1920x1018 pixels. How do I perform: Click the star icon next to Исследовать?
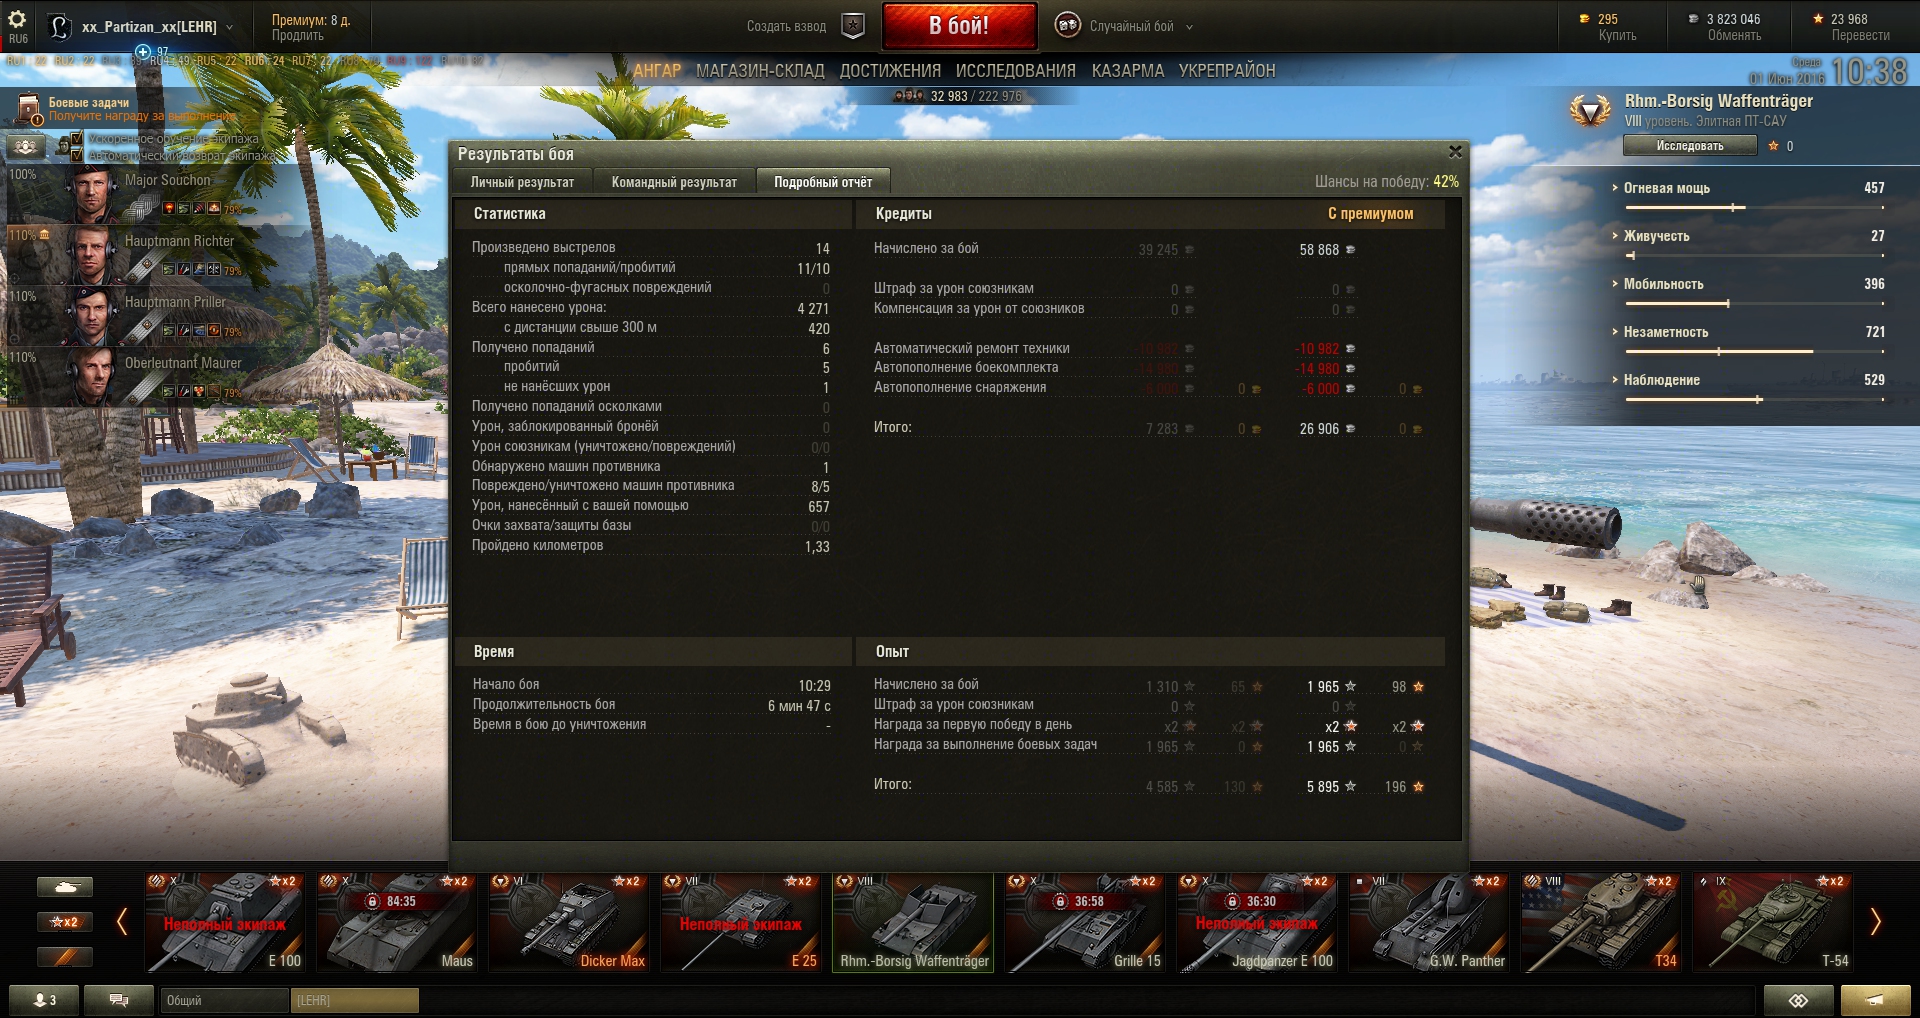click(1774, 146)
